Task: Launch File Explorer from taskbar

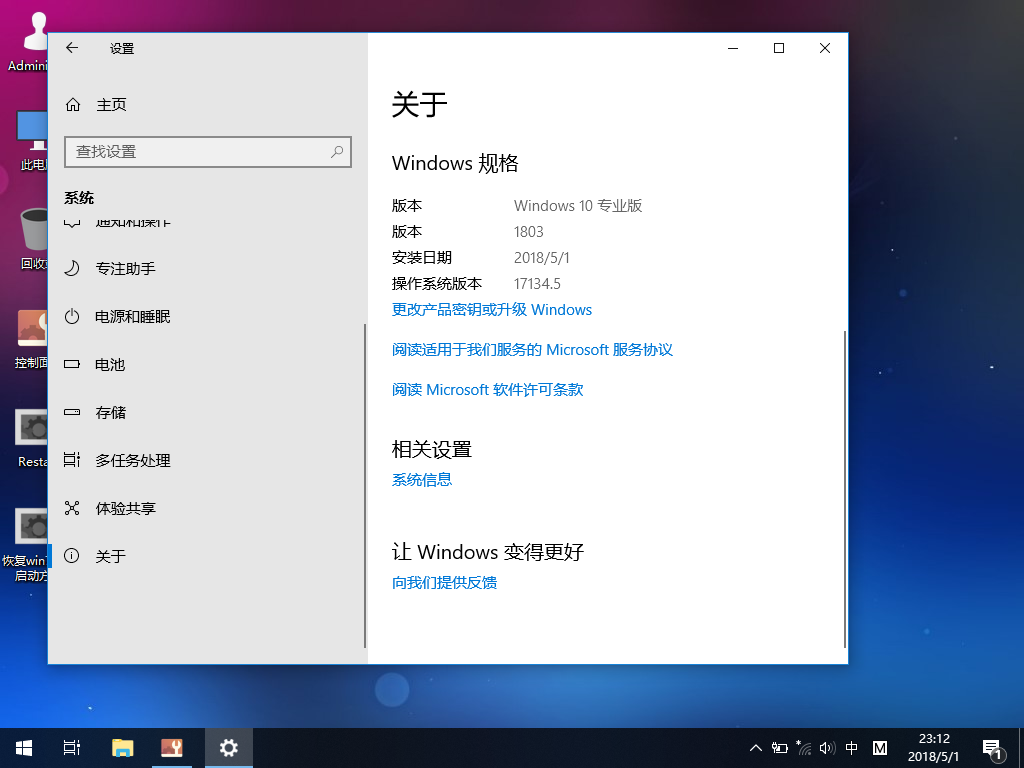Action: click(x=122, y=748)
